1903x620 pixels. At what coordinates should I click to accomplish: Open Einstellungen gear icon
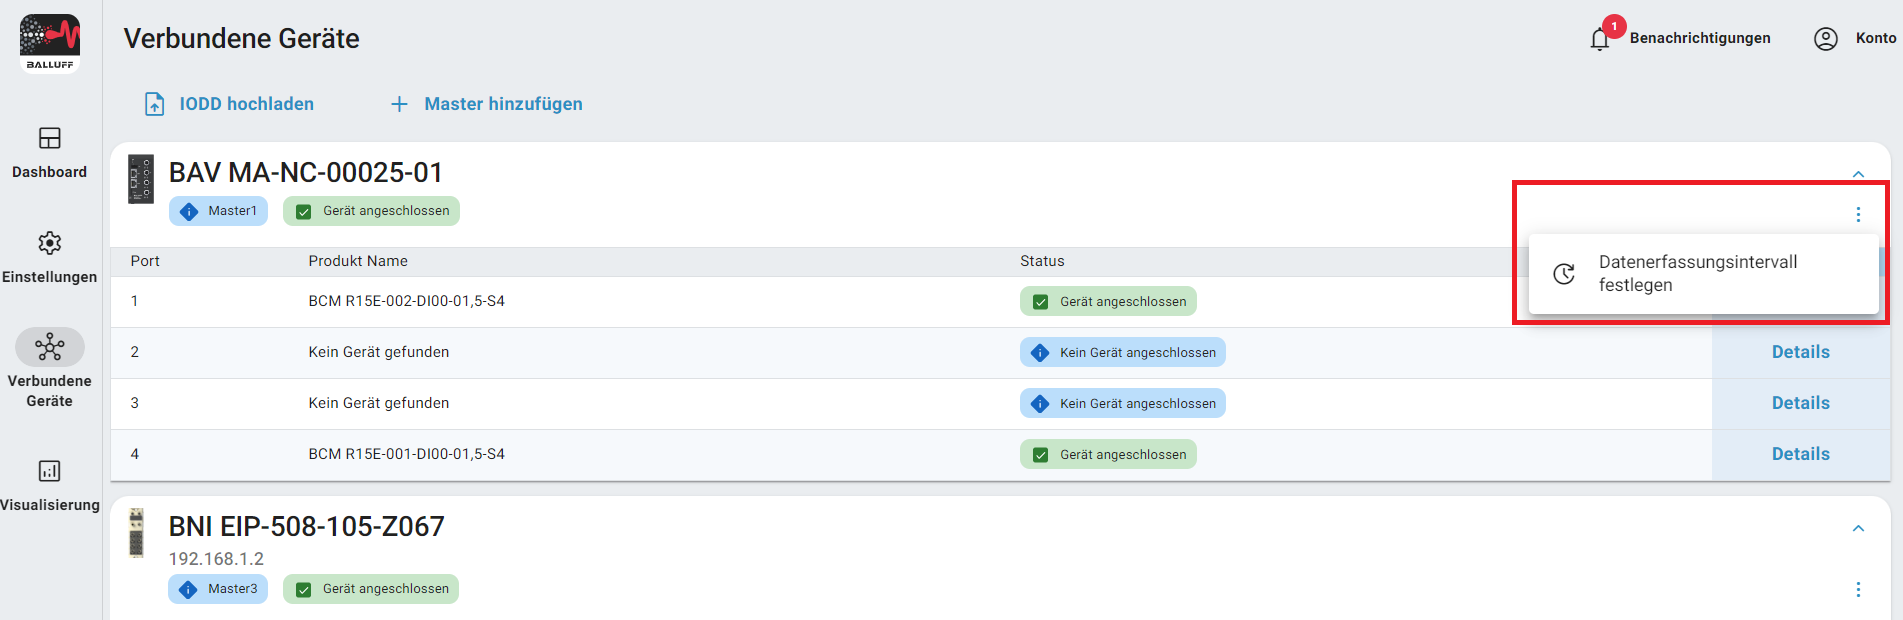(49, 243)
